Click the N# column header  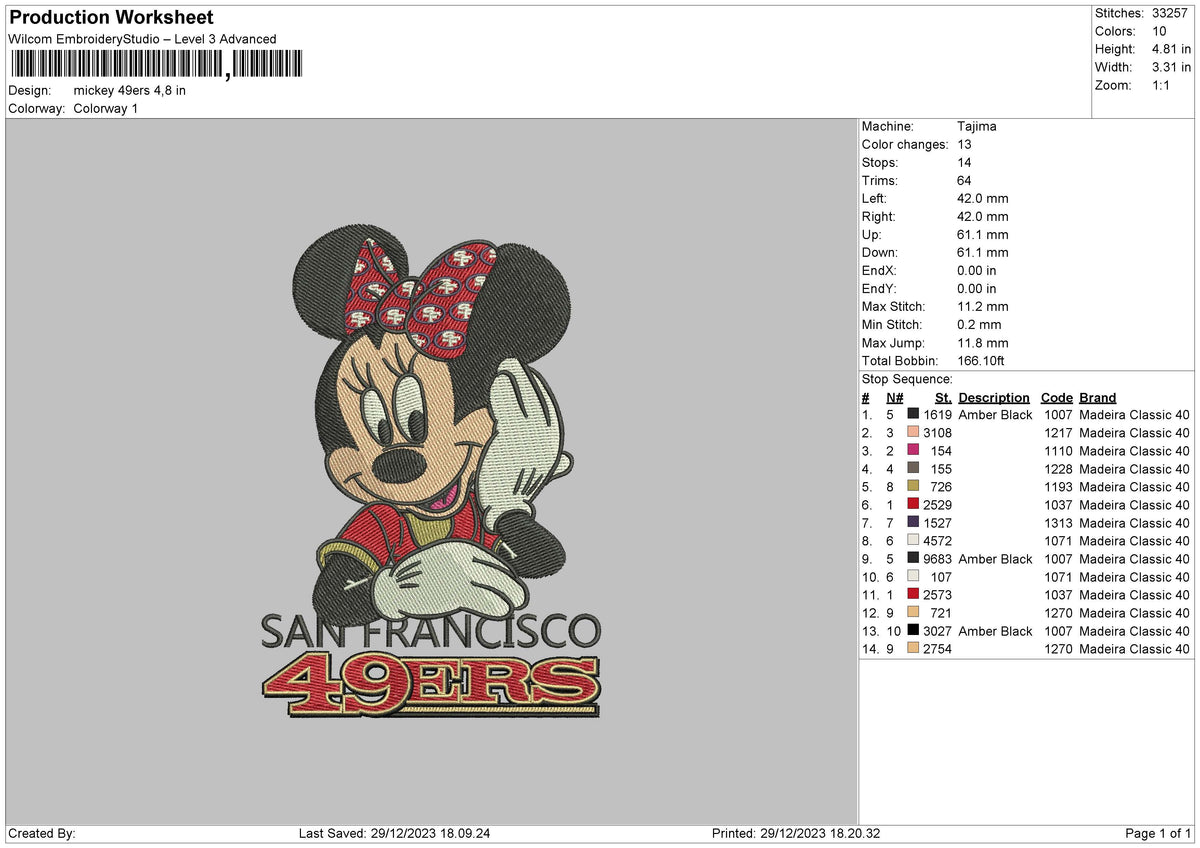pos(894,398)
